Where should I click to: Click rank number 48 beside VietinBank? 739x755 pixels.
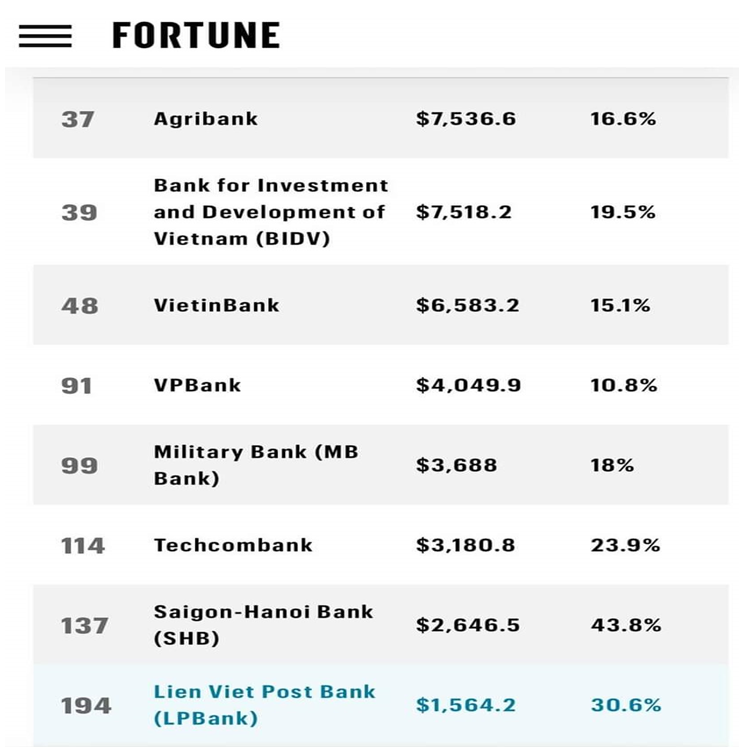tap(80, 306)
